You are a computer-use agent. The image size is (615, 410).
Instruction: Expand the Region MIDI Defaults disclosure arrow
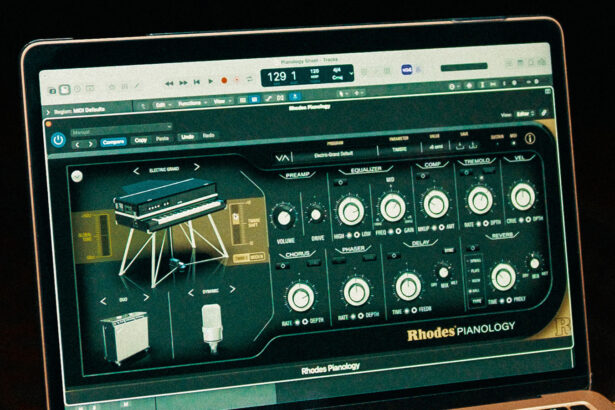pyautogui.click(x=48, y=113)
